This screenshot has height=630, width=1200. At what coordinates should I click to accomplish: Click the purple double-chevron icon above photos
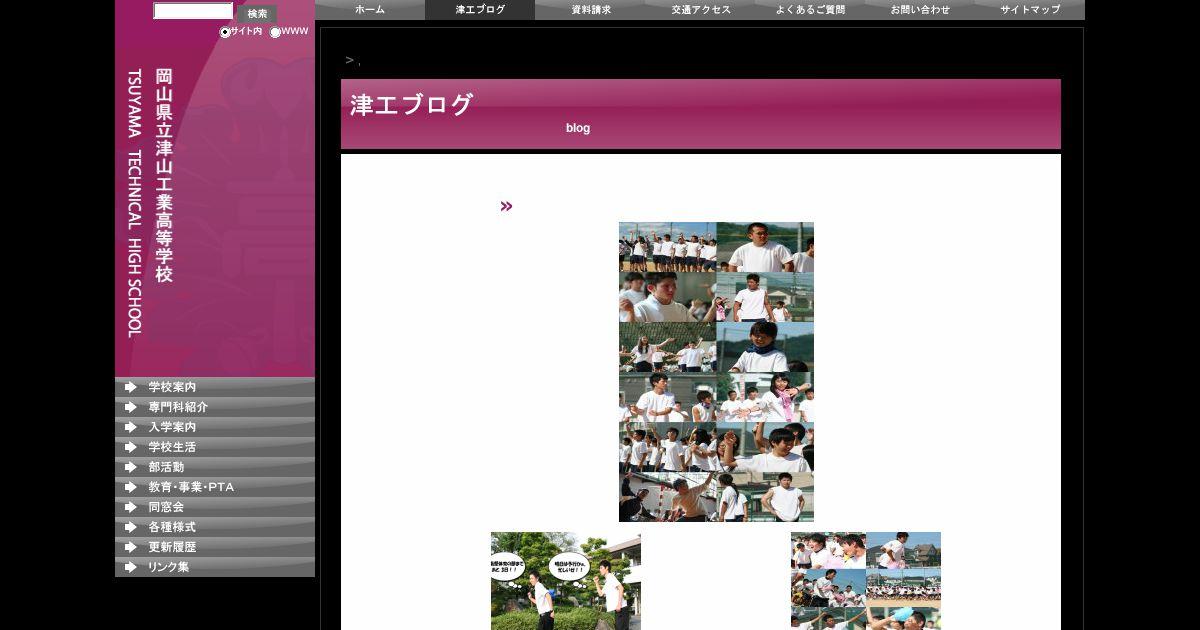pos(506,206)
